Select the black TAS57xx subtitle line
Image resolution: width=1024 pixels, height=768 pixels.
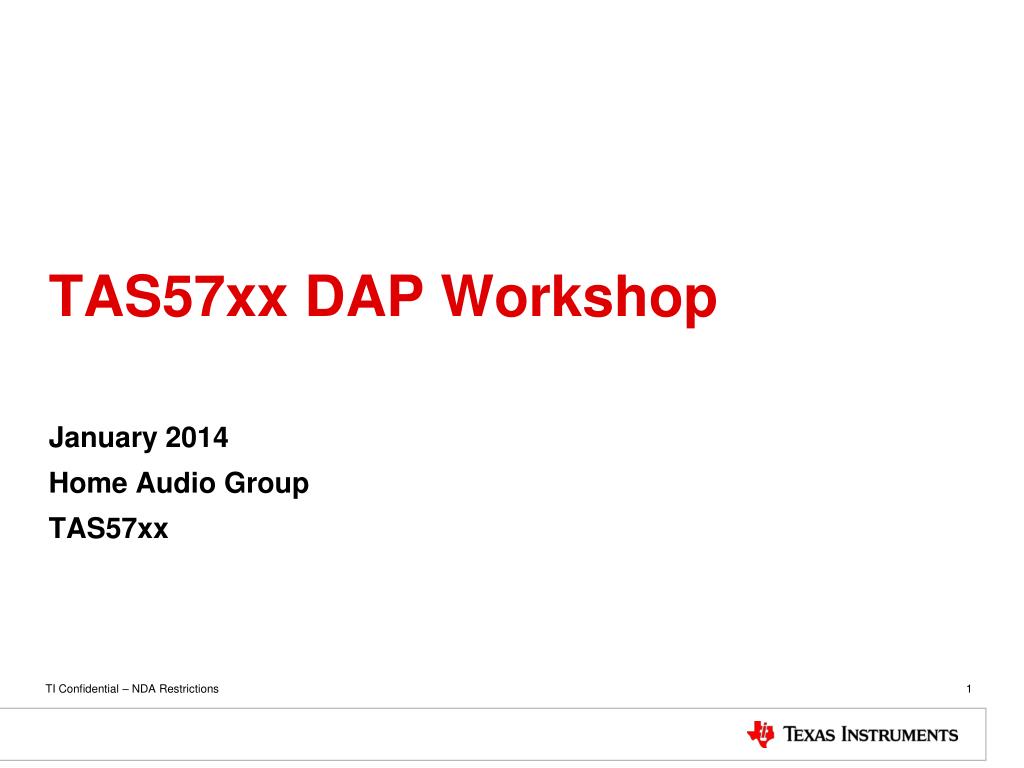coord(108,528)
